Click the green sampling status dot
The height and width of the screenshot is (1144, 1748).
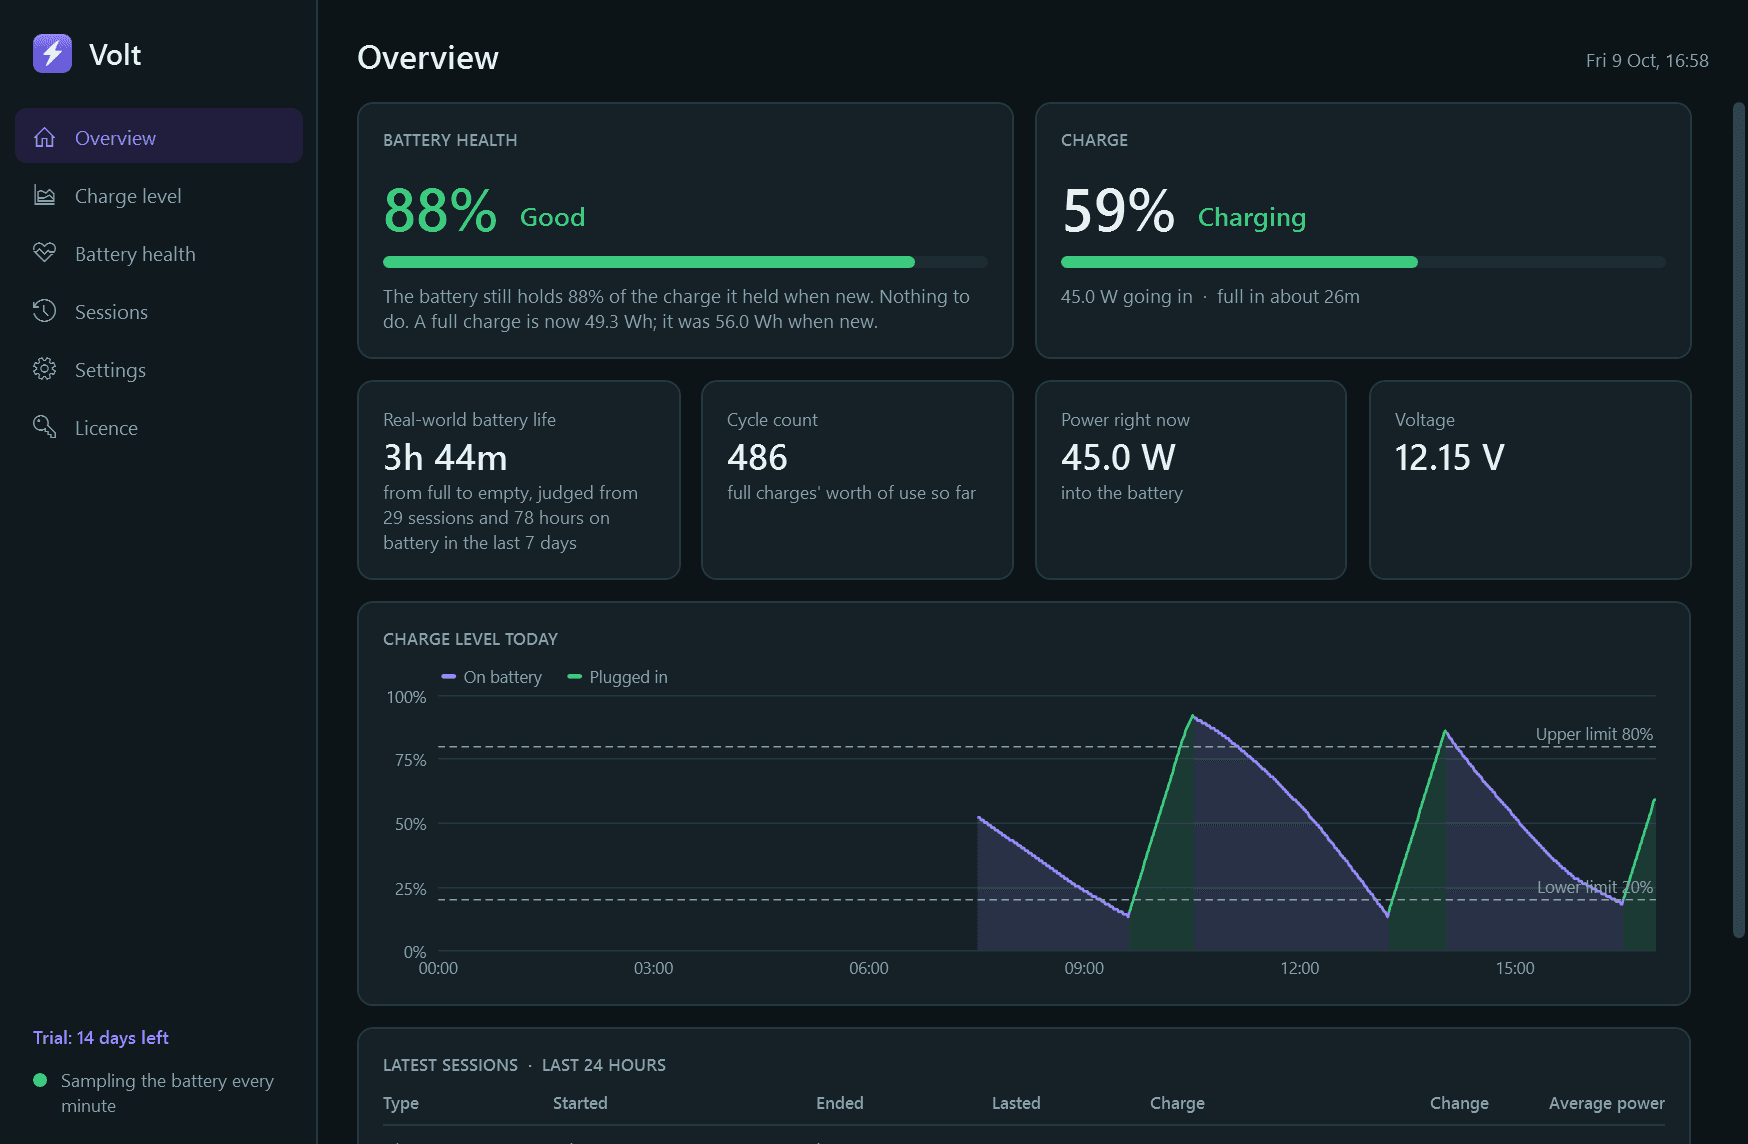(40, 1080)
